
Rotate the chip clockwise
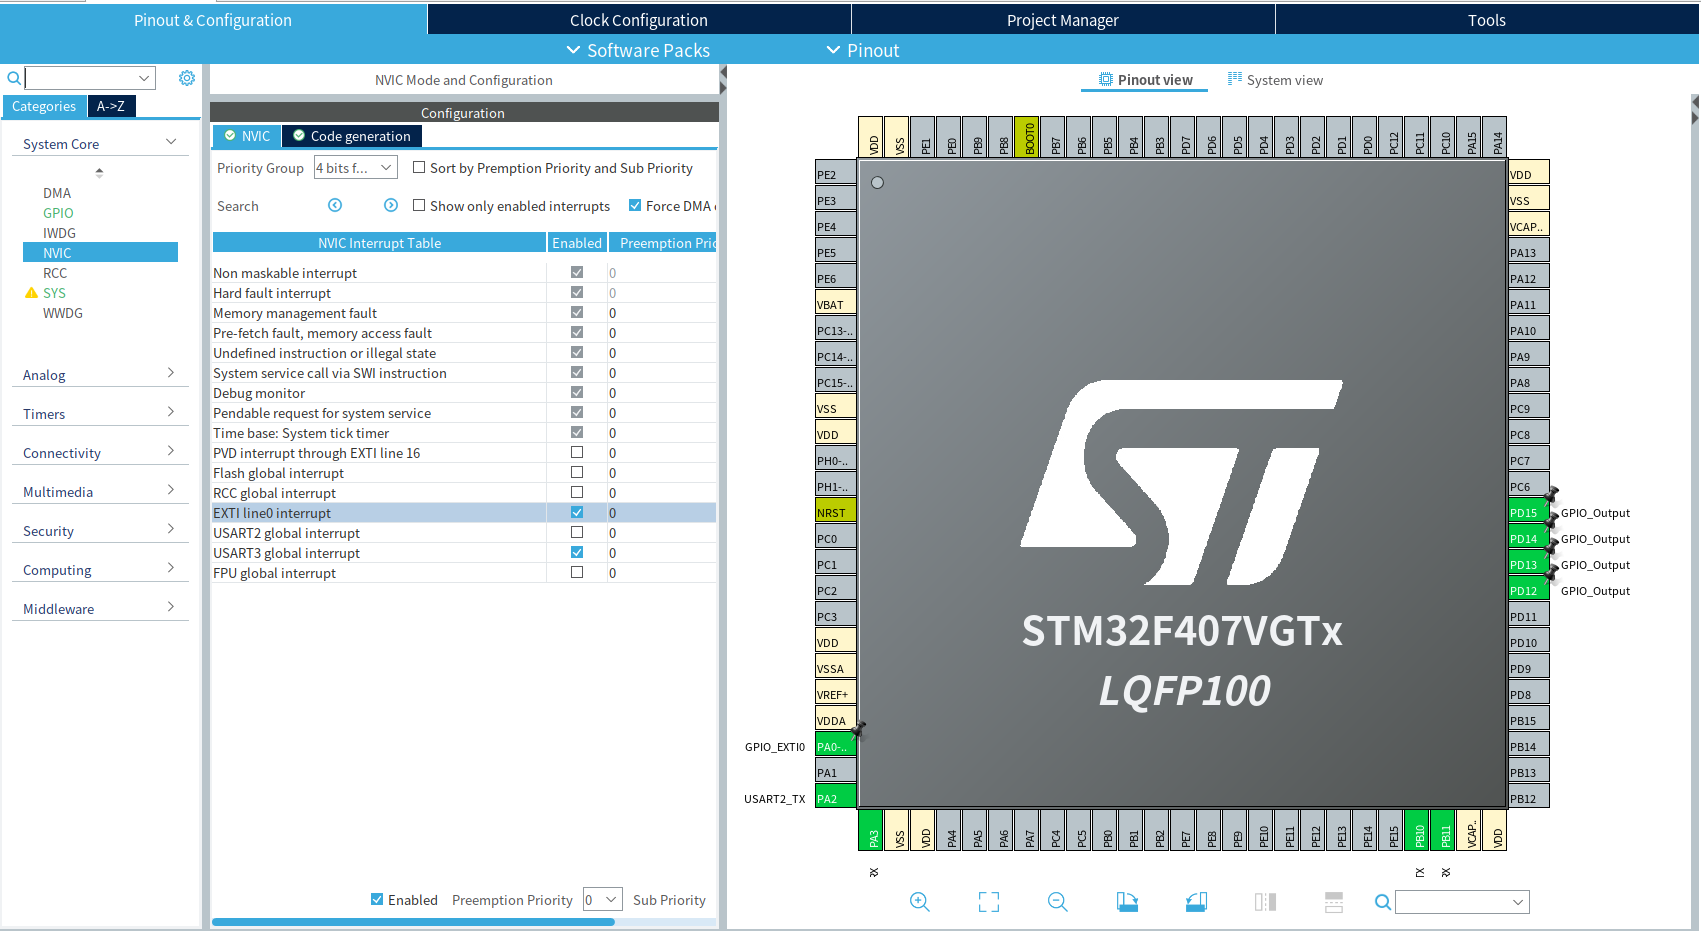(x=1127, y=902)
